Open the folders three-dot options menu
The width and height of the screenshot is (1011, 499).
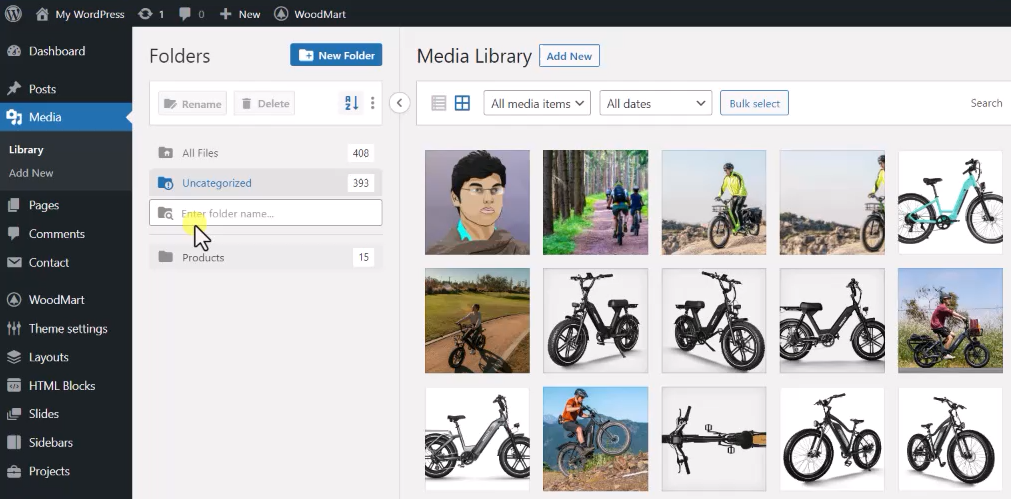pos(373,103)
